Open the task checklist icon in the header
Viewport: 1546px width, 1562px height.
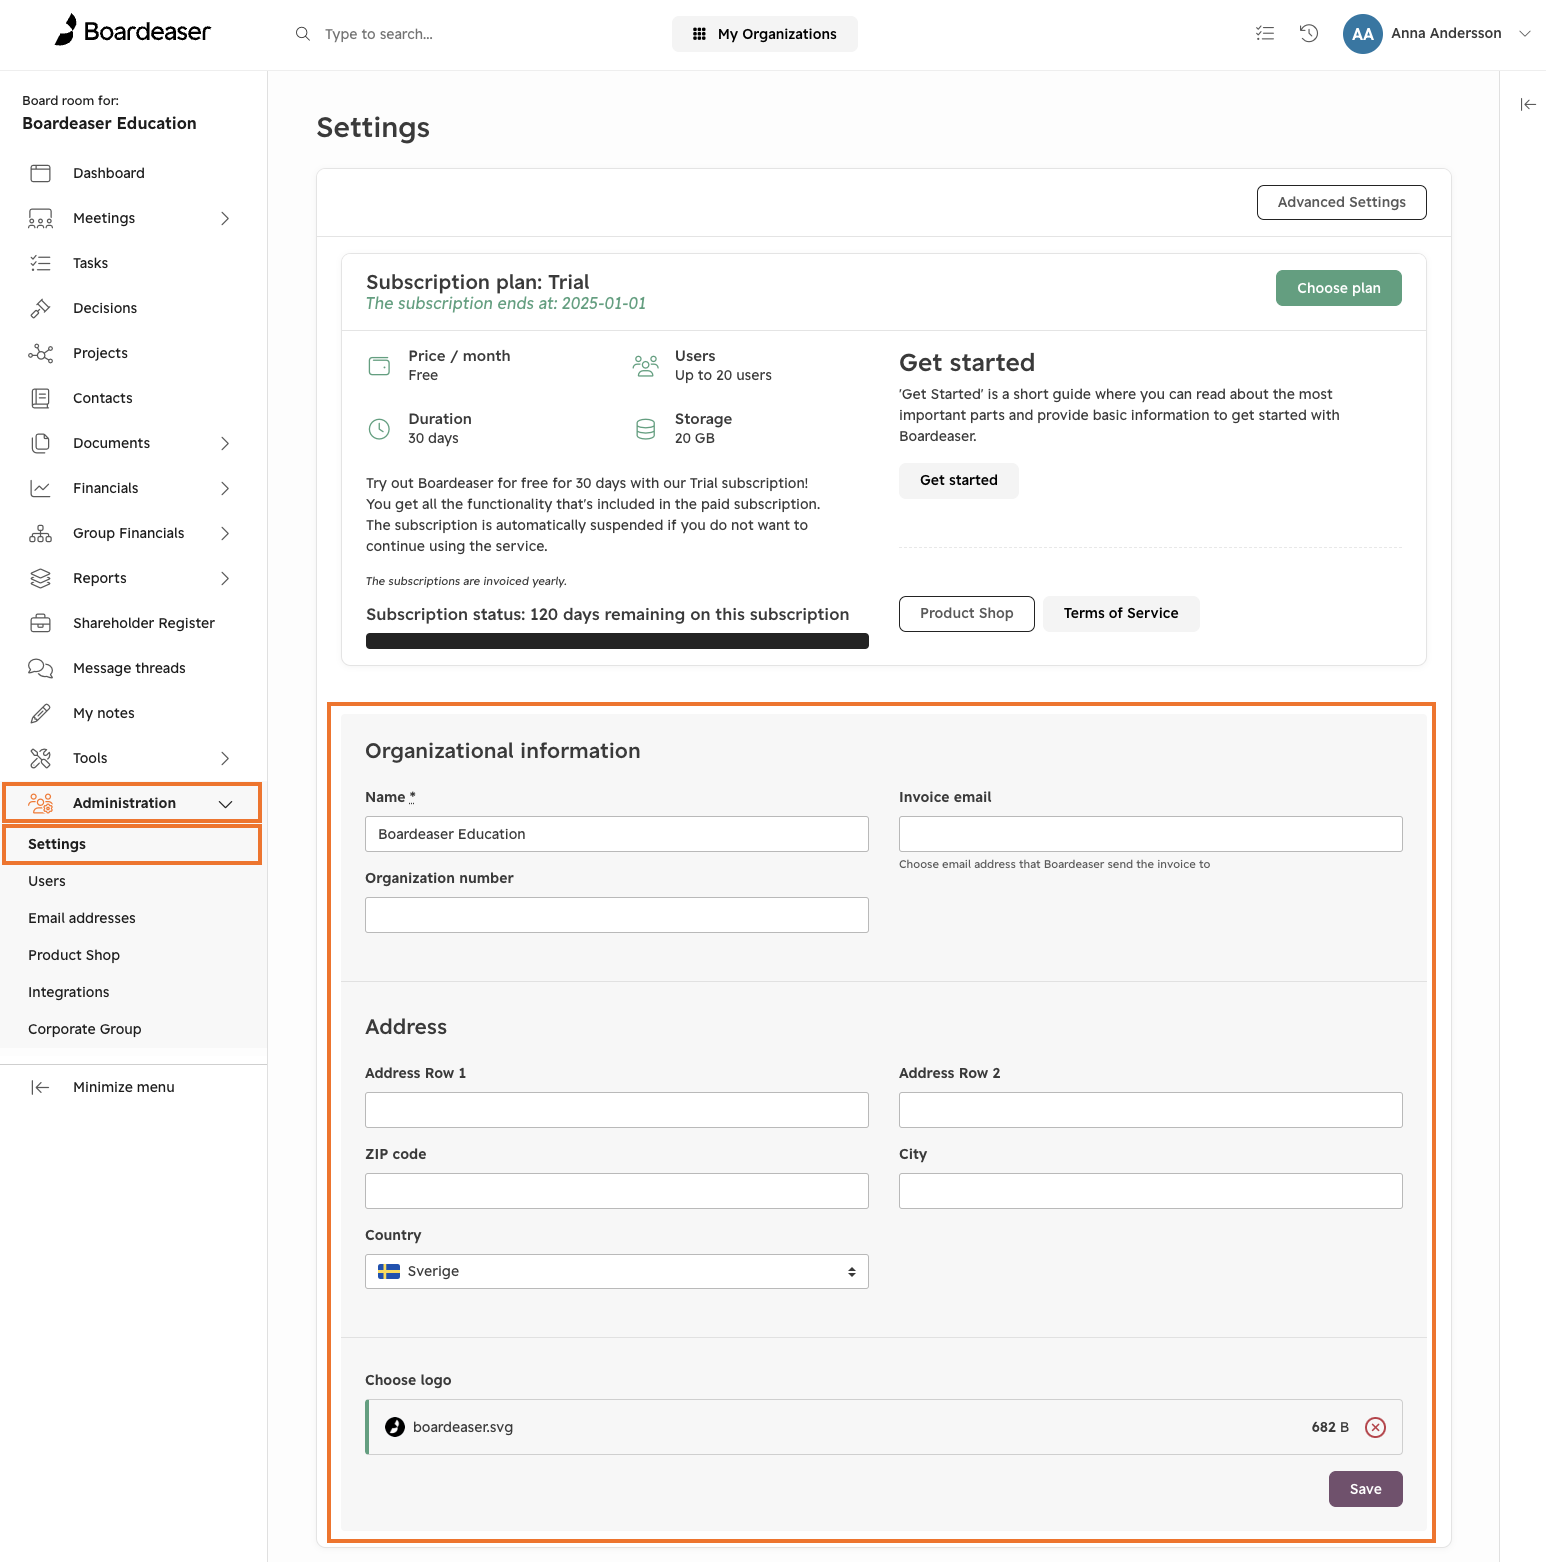point(1265,33)
